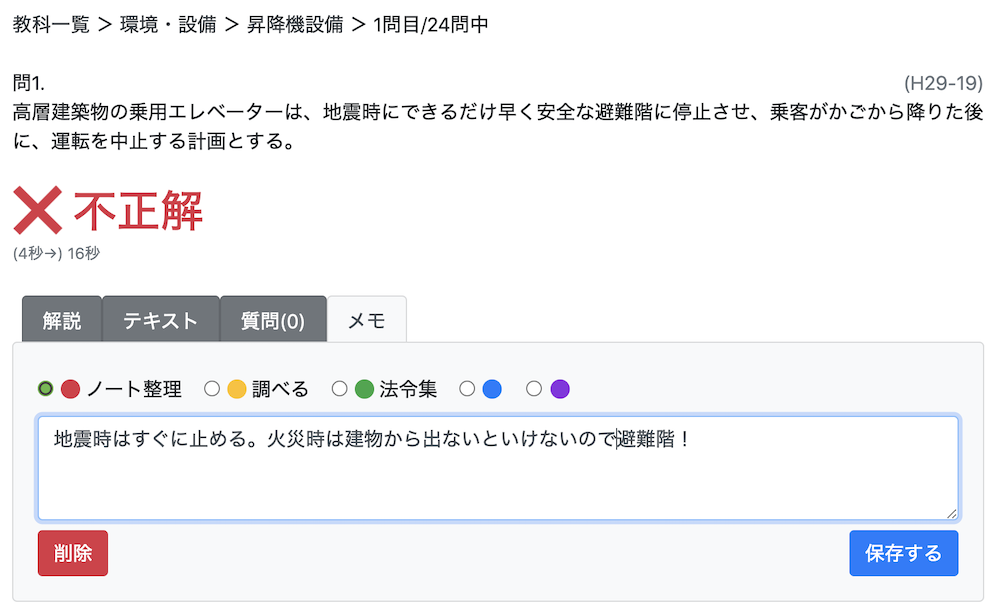Switch to the テキスト tab
Viewport: 1000px width, 614px height.
(x=160, y=321)
